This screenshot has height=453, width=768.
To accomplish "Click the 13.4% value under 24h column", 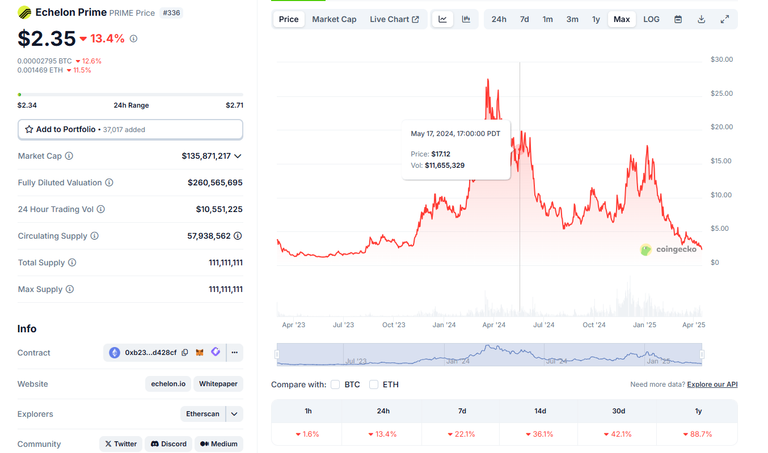I will 383,434.
